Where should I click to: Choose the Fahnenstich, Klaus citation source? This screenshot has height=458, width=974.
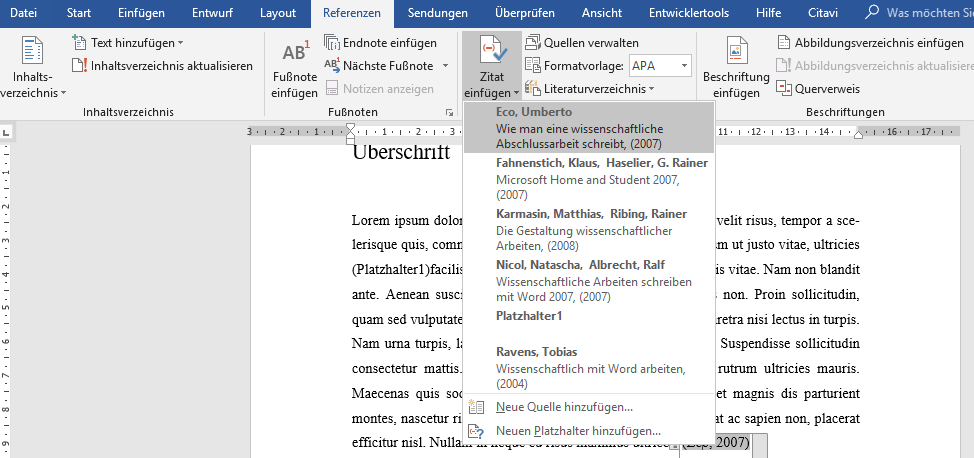(589, 178)
